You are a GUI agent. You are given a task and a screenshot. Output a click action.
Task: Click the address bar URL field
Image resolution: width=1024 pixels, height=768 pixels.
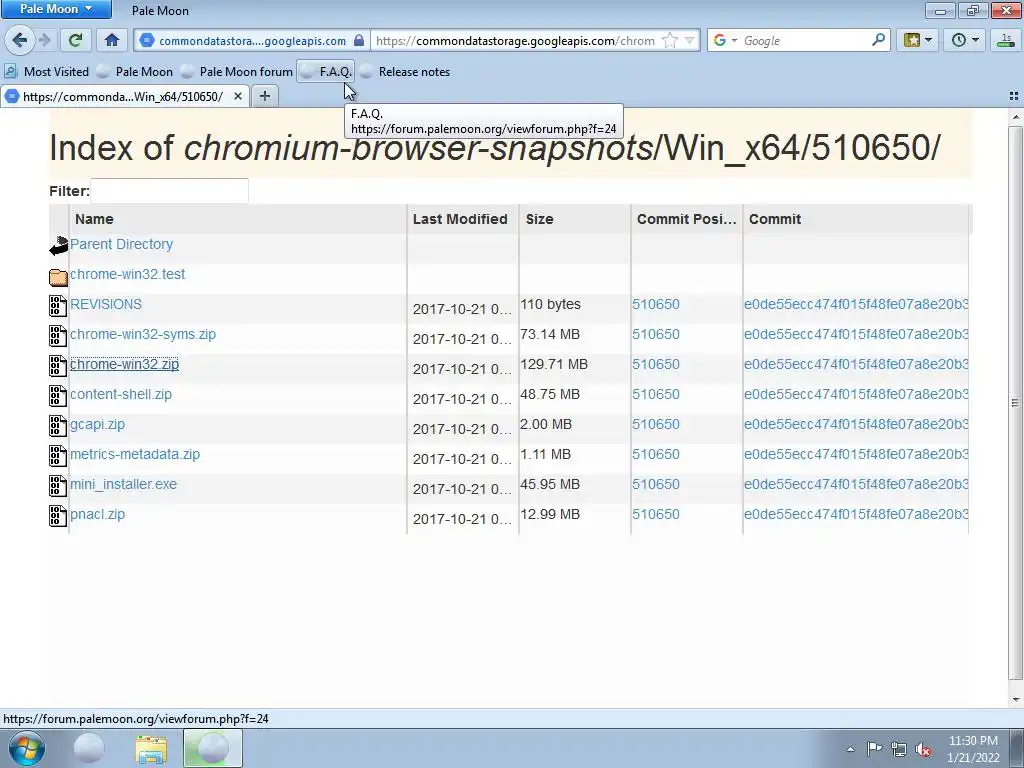click(515, 40)
